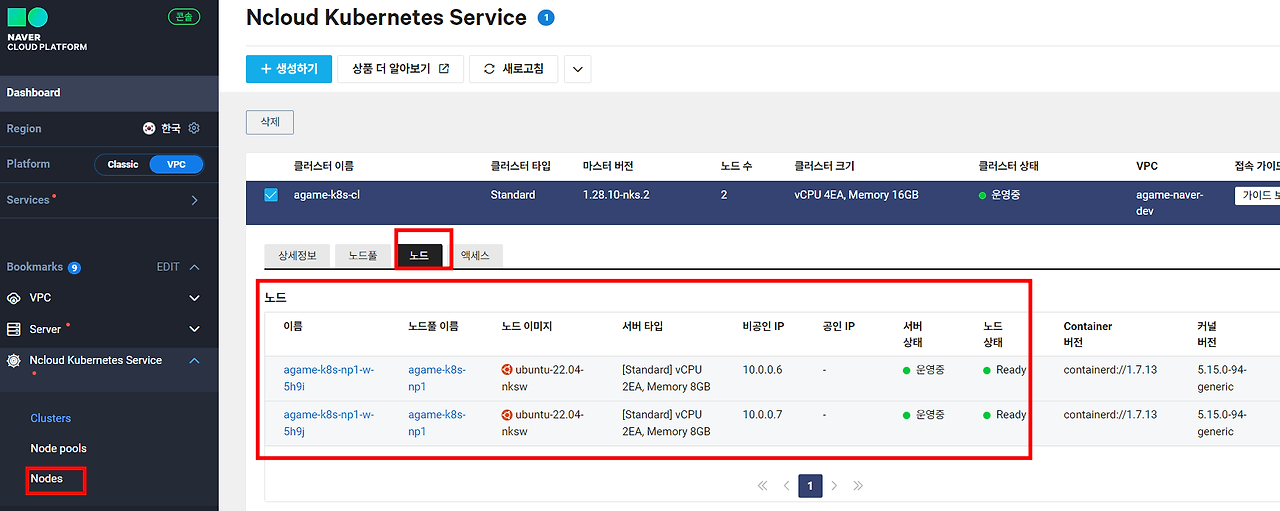
Task: Click the Ubuntu icon in 5h9i row
Action: coord(507,370)
